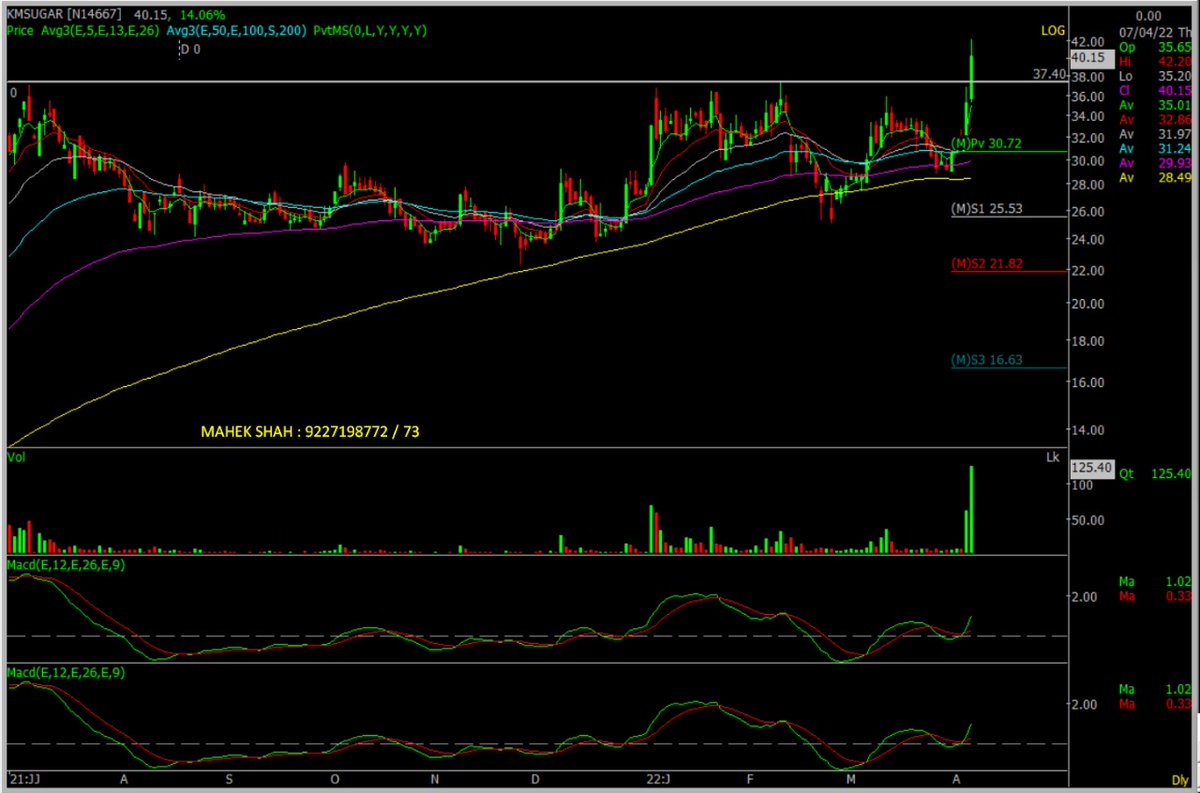Click the LOG scale label

1051,31
